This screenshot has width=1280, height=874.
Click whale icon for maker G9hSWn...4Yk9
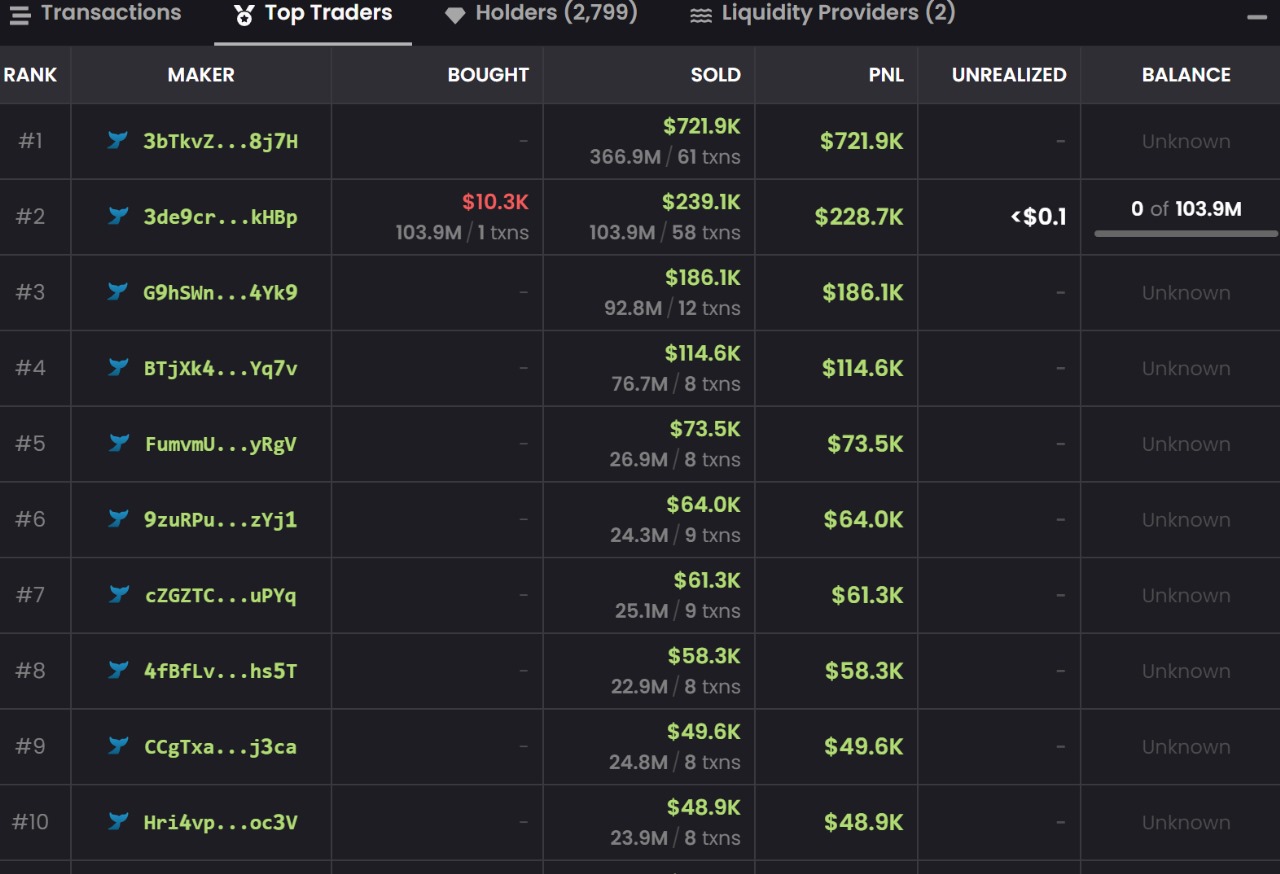point(118,292)
